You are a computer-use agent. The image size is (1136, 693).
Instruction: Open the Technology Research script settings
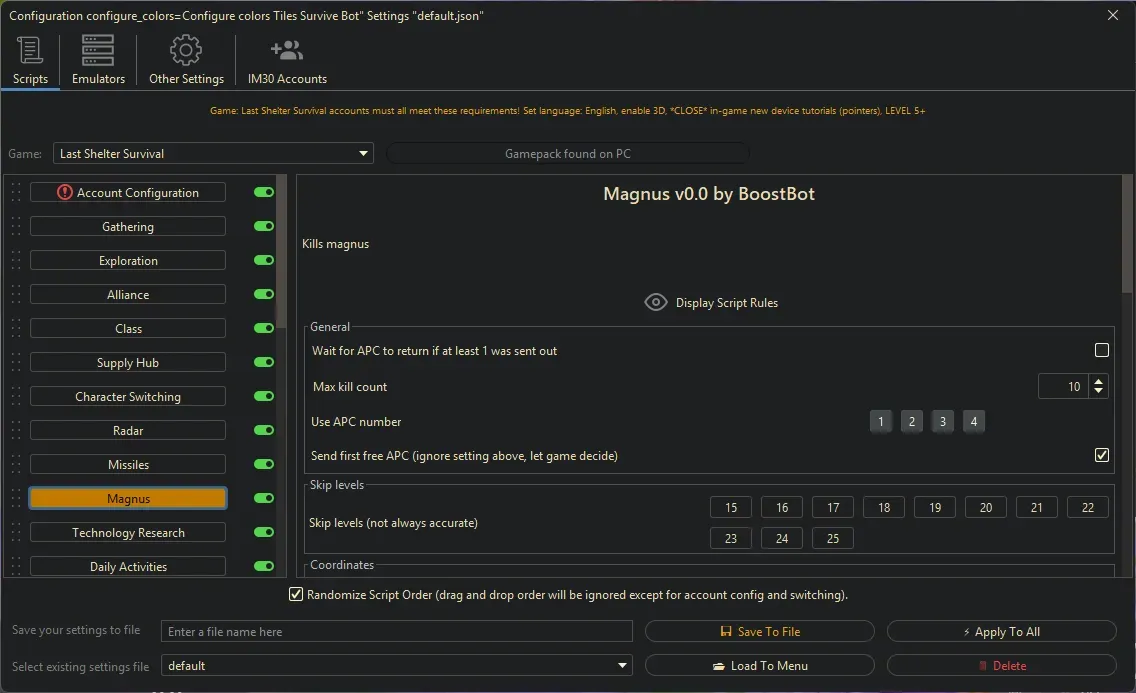128,532
